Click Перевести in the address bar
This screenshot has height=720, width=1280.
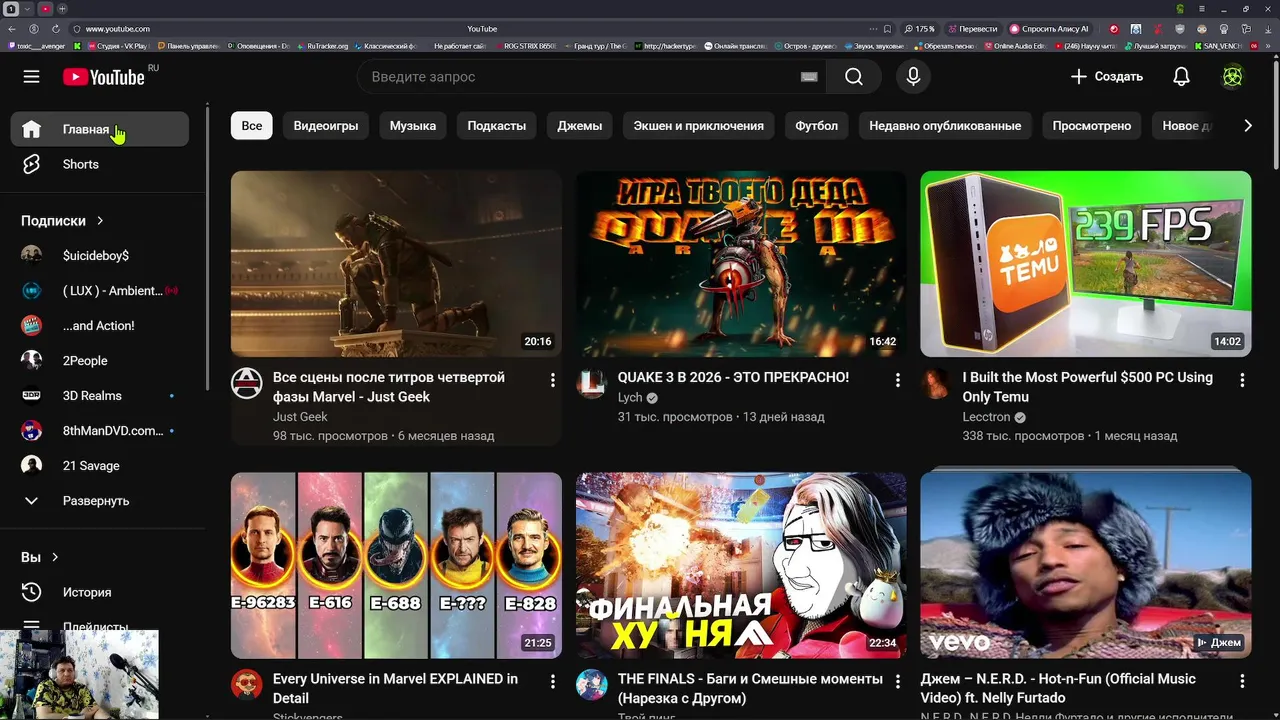tap(973, 29)
